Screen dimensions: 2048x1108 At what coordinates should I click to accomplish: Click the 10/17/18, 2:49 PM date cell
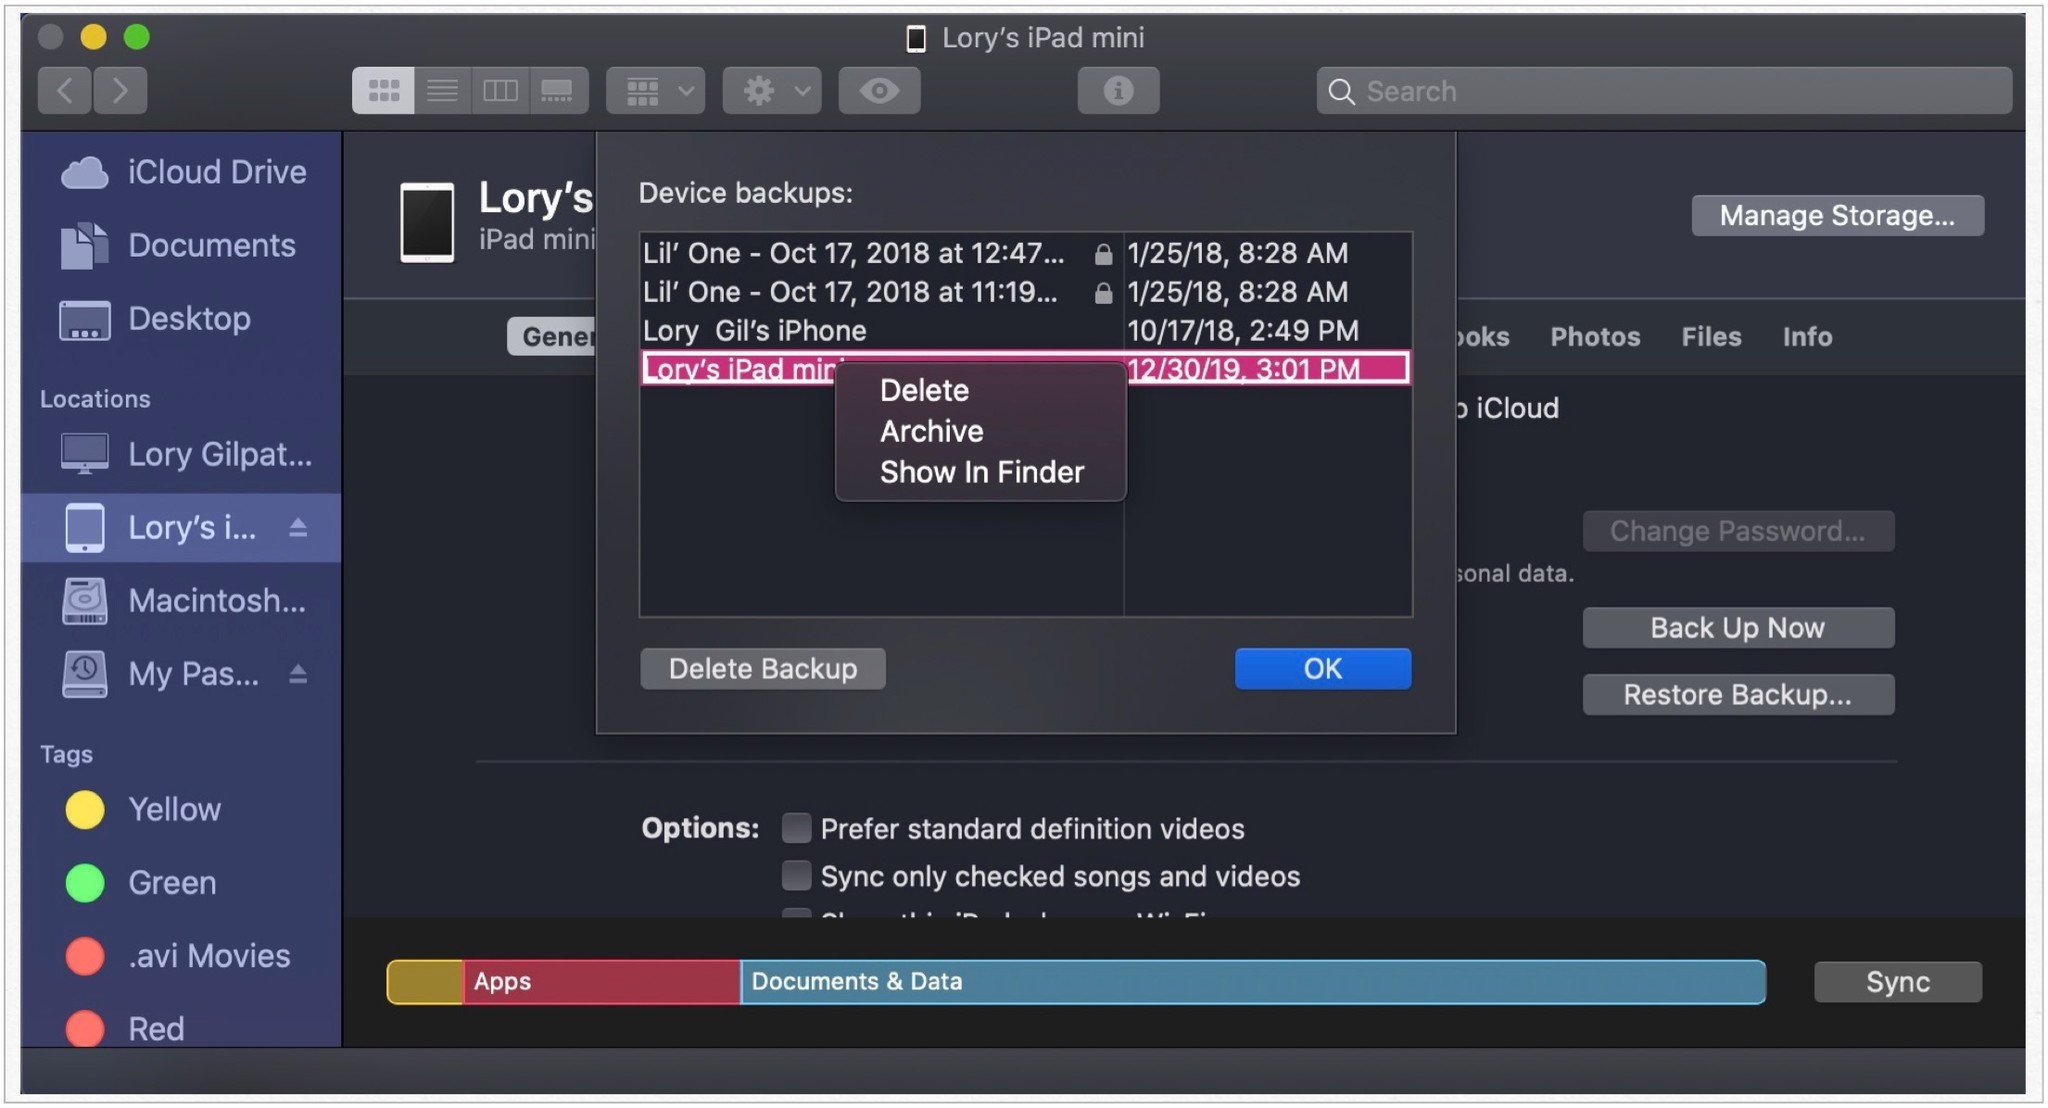tap(1243, 331)
